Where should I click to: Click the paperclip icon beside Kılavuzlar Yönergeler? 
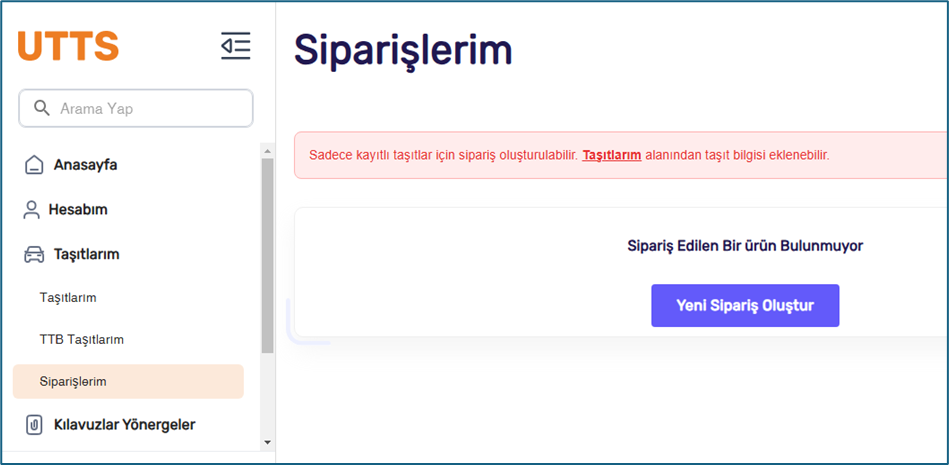[x=34, y=425]
